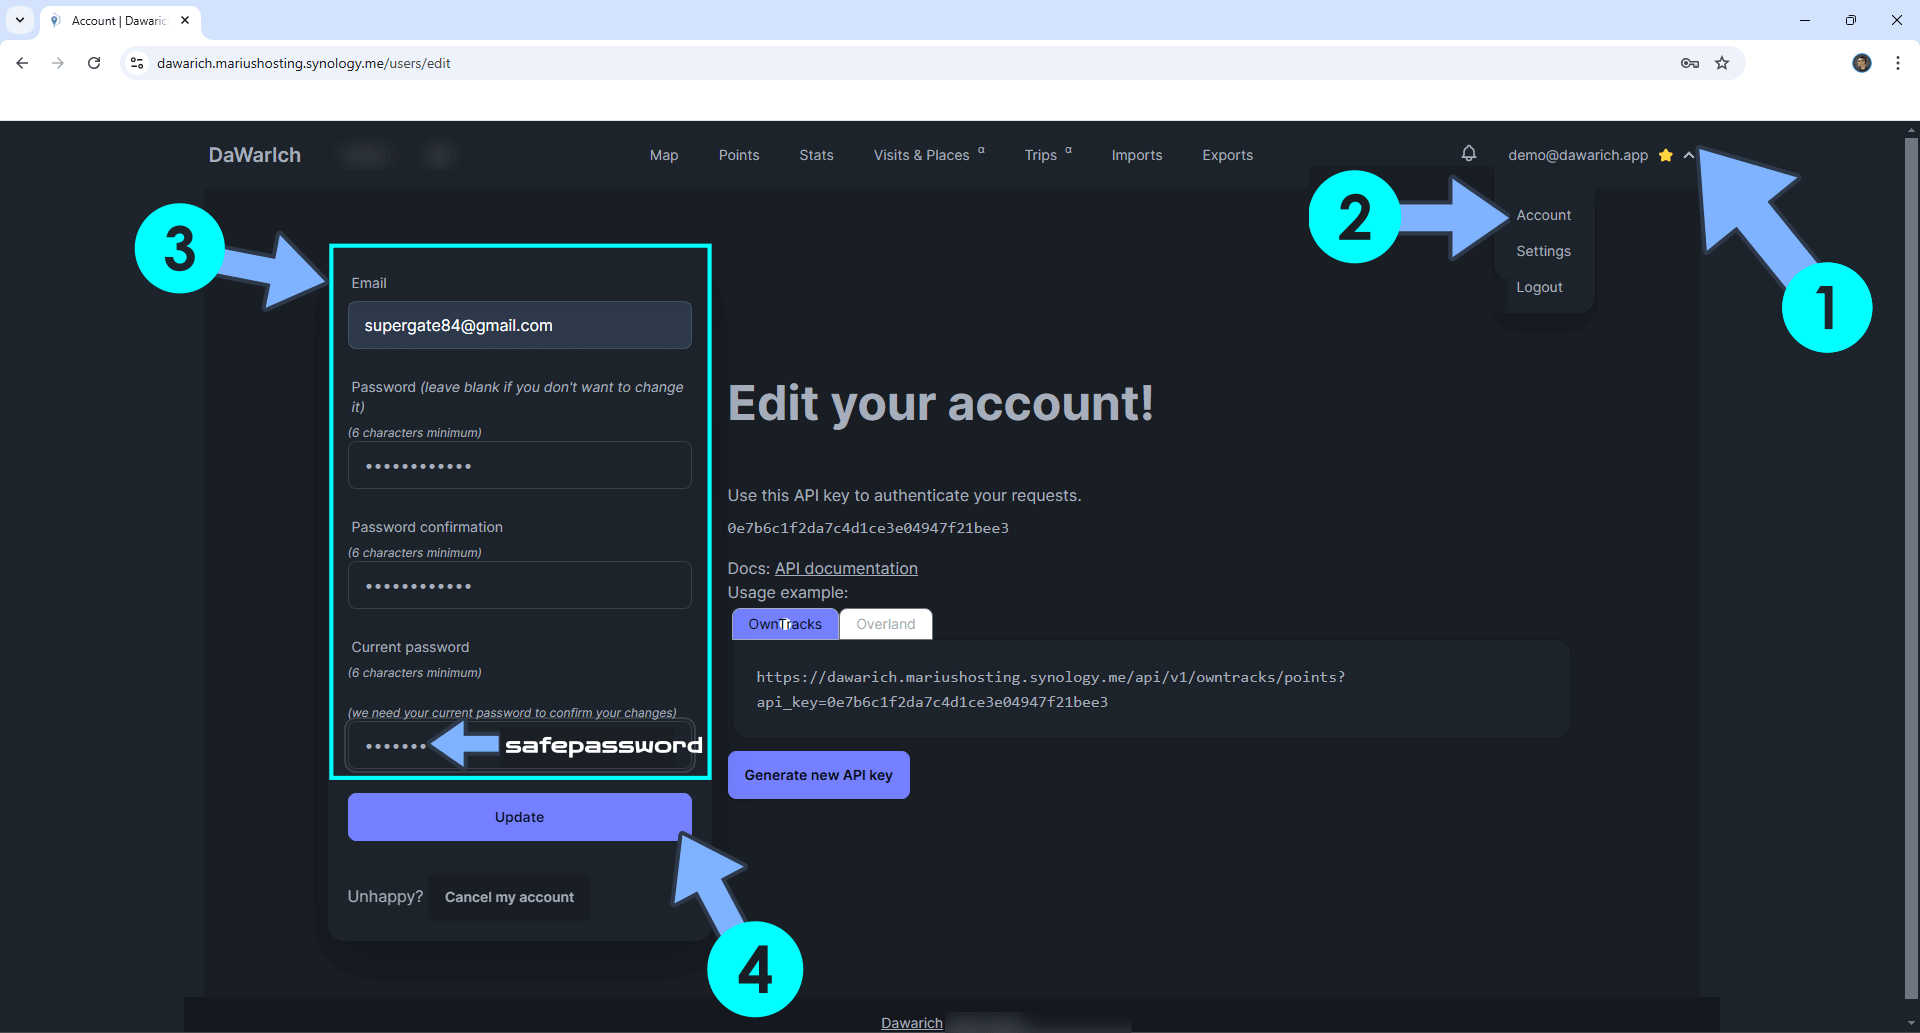Screen dimensions: 1920x1033
Task: Open the Stats page
Action: [816, 155]
